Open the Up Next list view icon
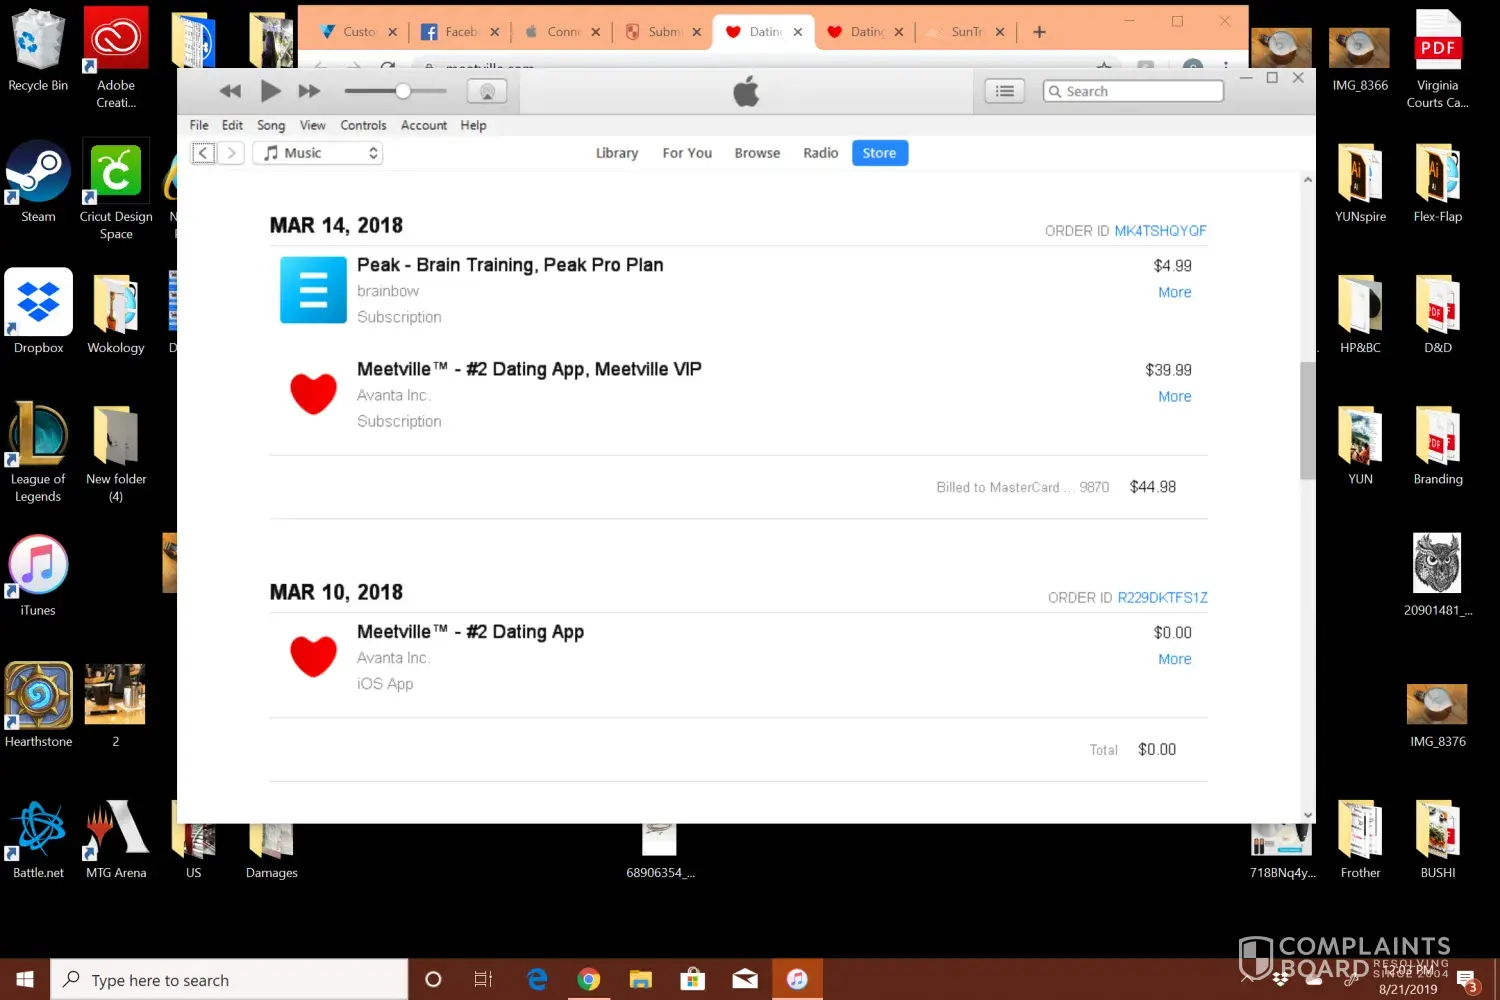Image resolution: width=1500 pixels, height=1000 pixels. pyautogui.click(x=1005, y=91)
